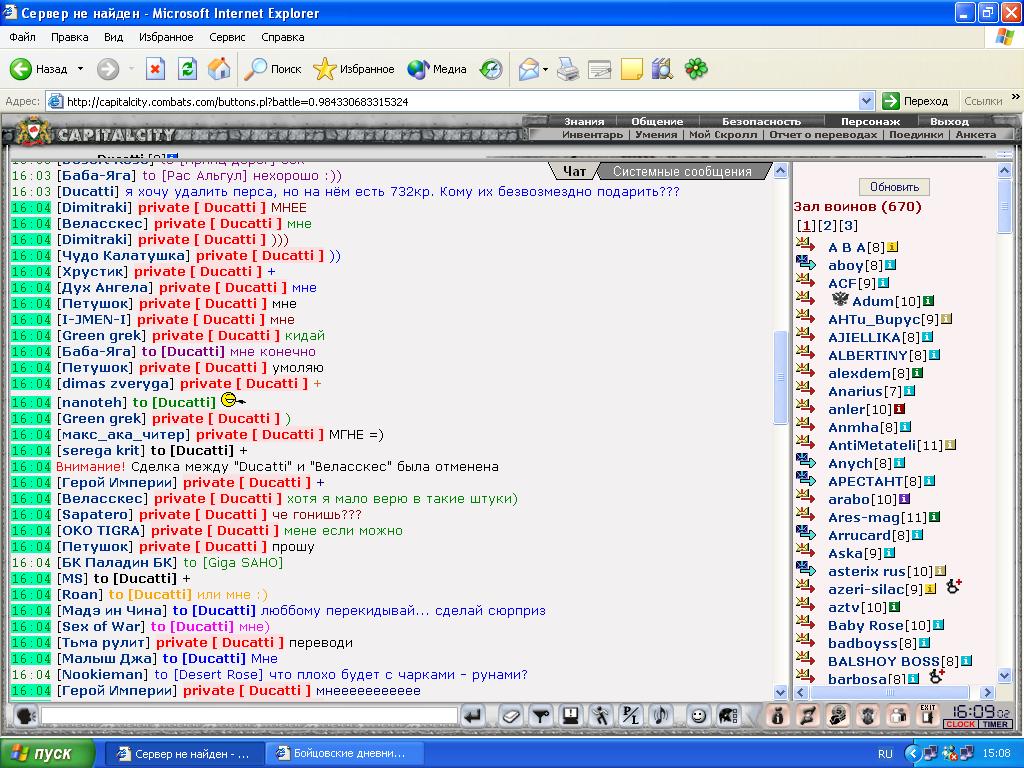Go to the Home page icon
1024x768 pixels.
(x=219, y=69)
